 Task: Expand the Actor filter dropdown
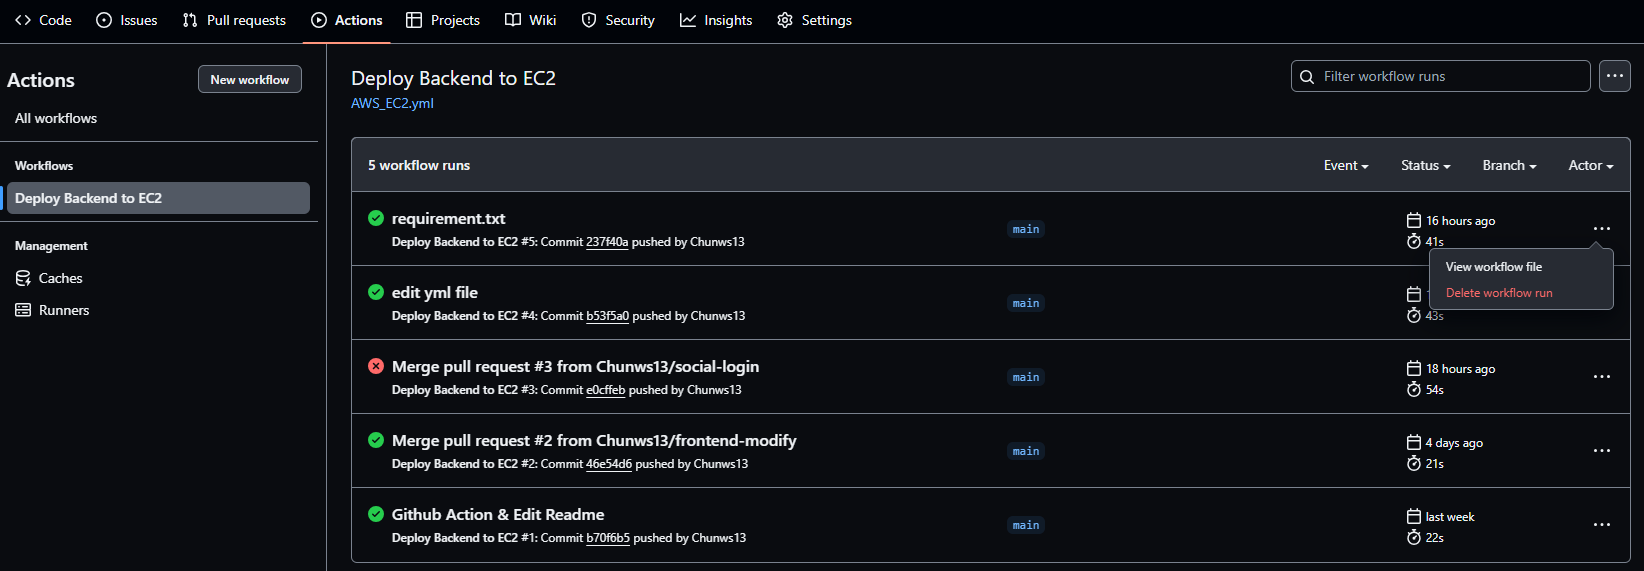[x=1591, y=165]
